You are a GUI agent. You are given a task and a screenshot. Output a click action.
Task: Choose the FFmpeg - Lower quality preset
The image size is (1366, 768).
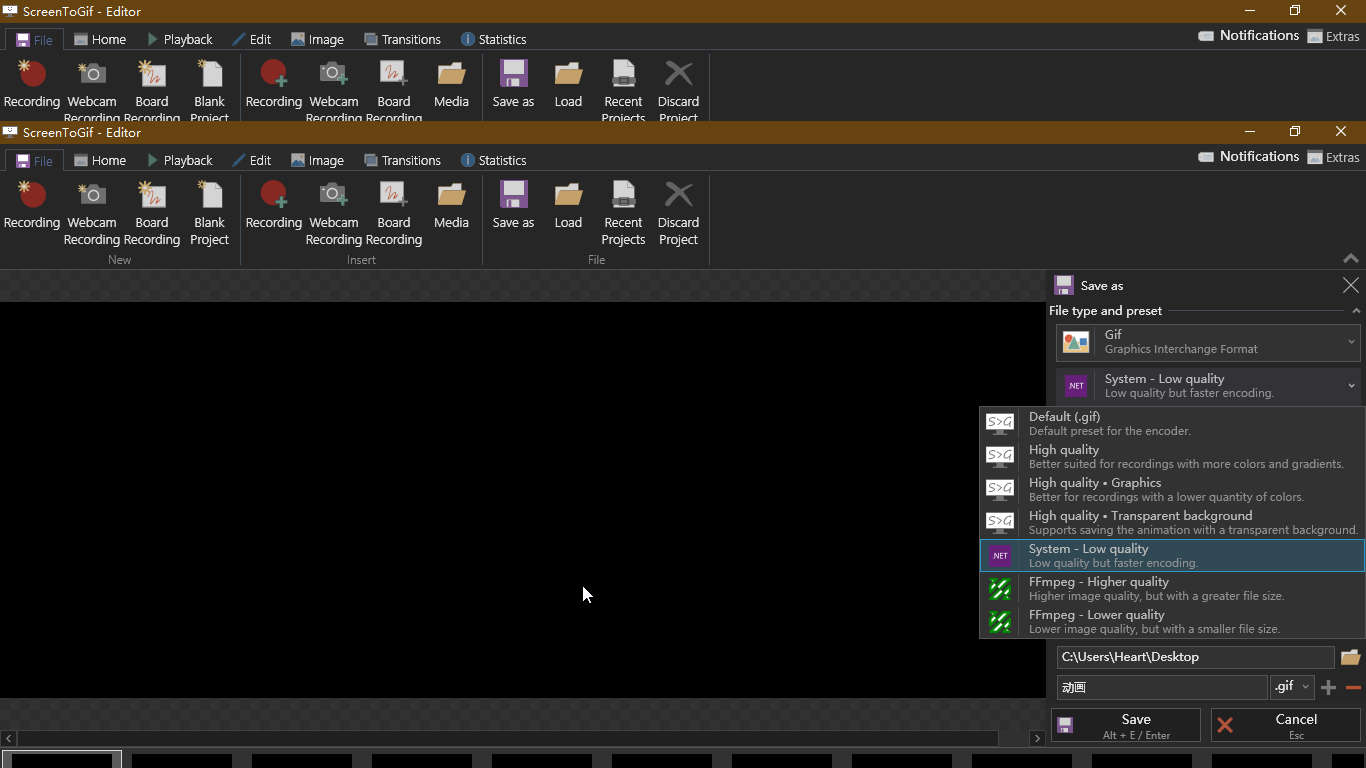[x=1172, y=621]
